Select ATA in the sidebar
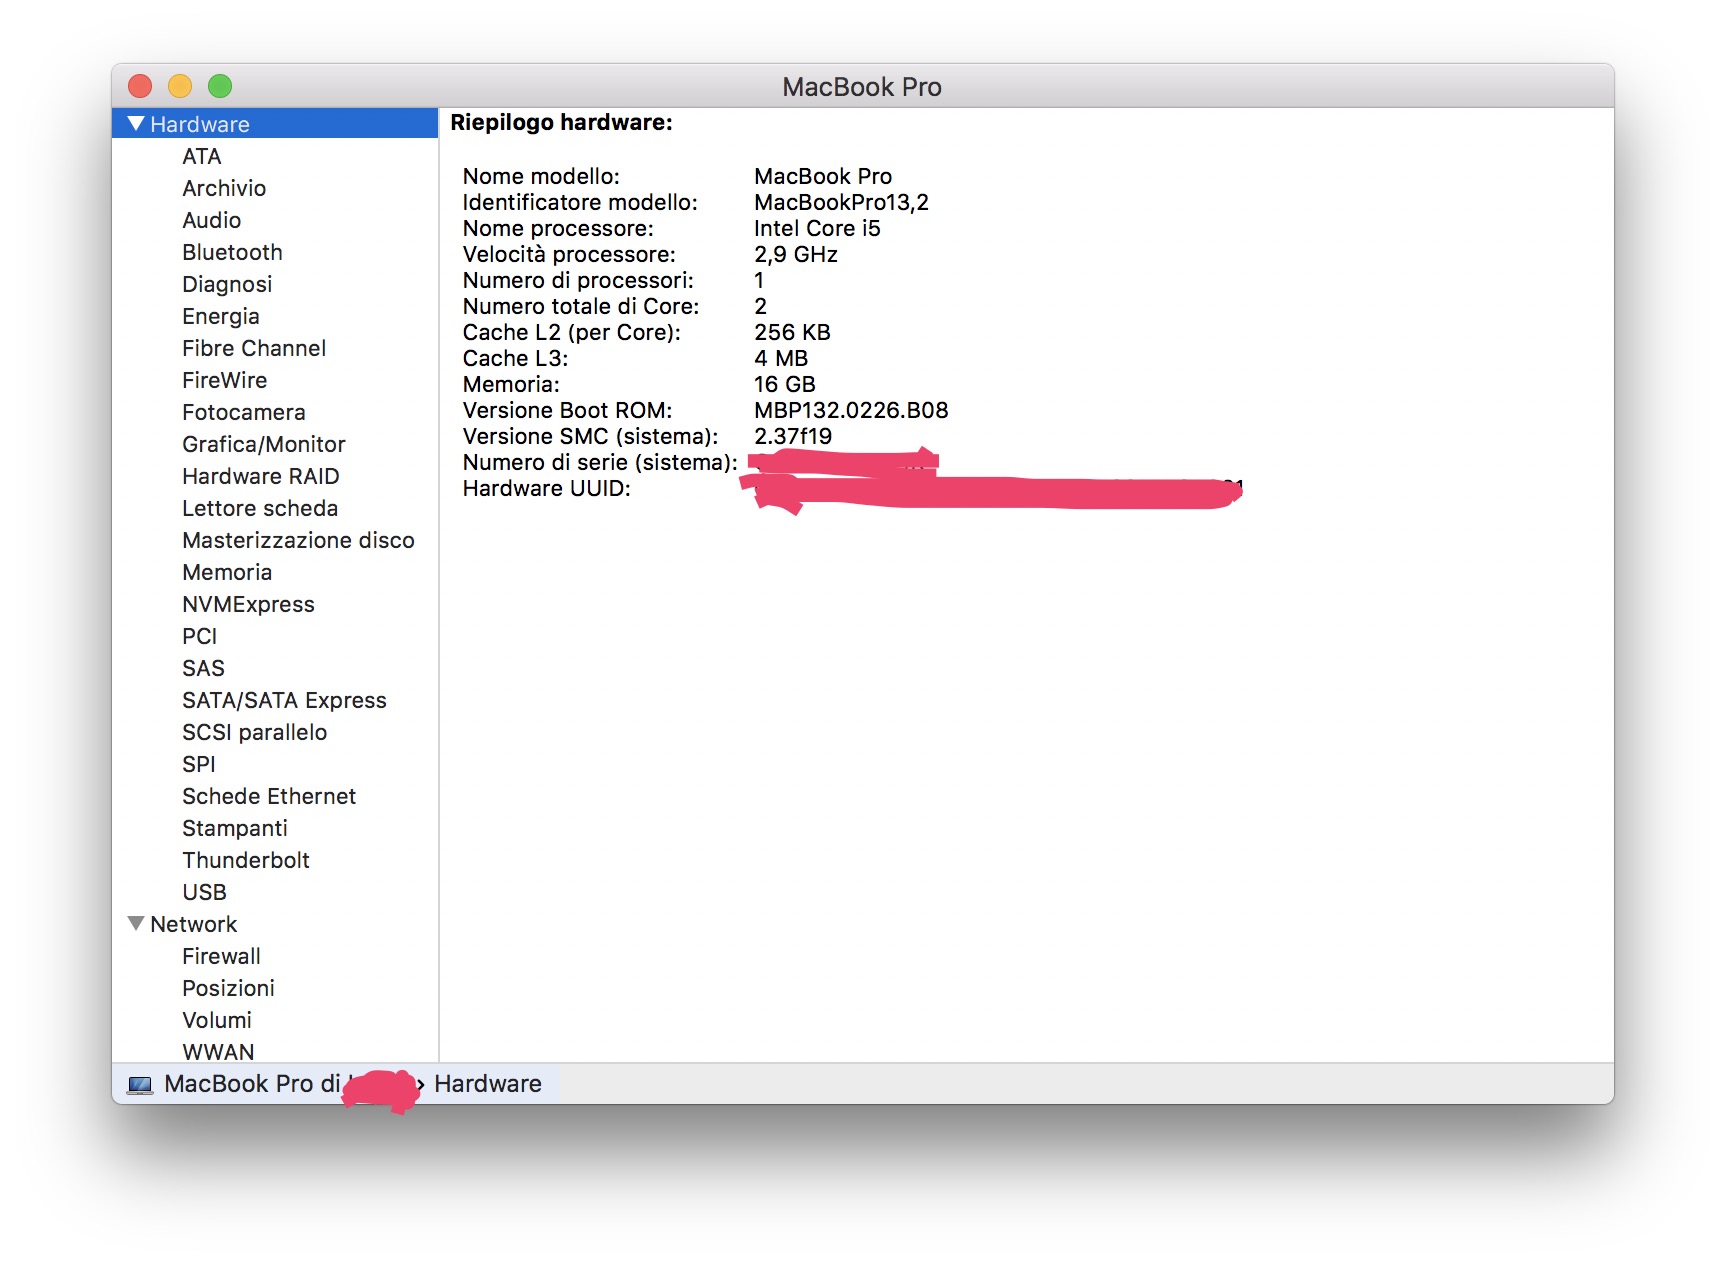This screenshot has height=1264, width=1726. point(202,156)
